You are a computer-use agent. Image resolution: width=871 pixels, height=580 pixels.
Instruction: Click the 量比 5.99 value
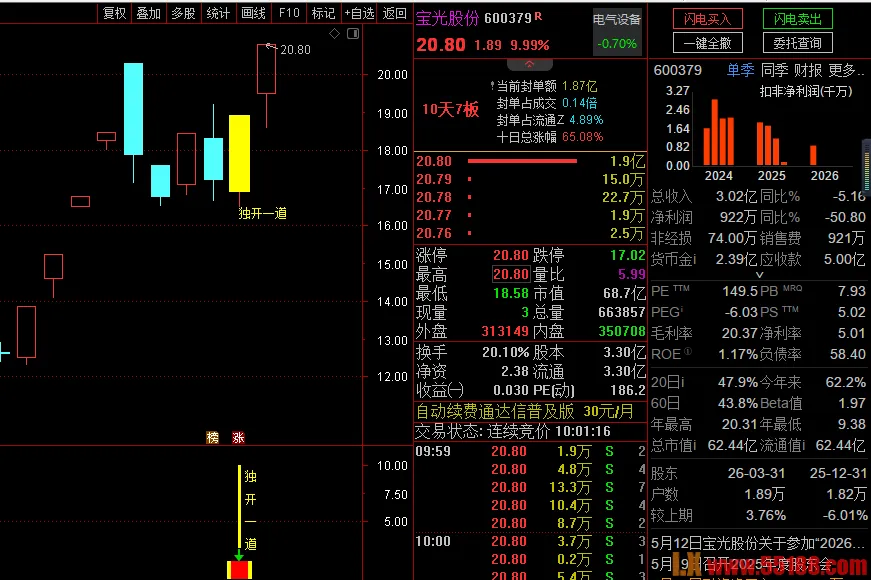632,274
